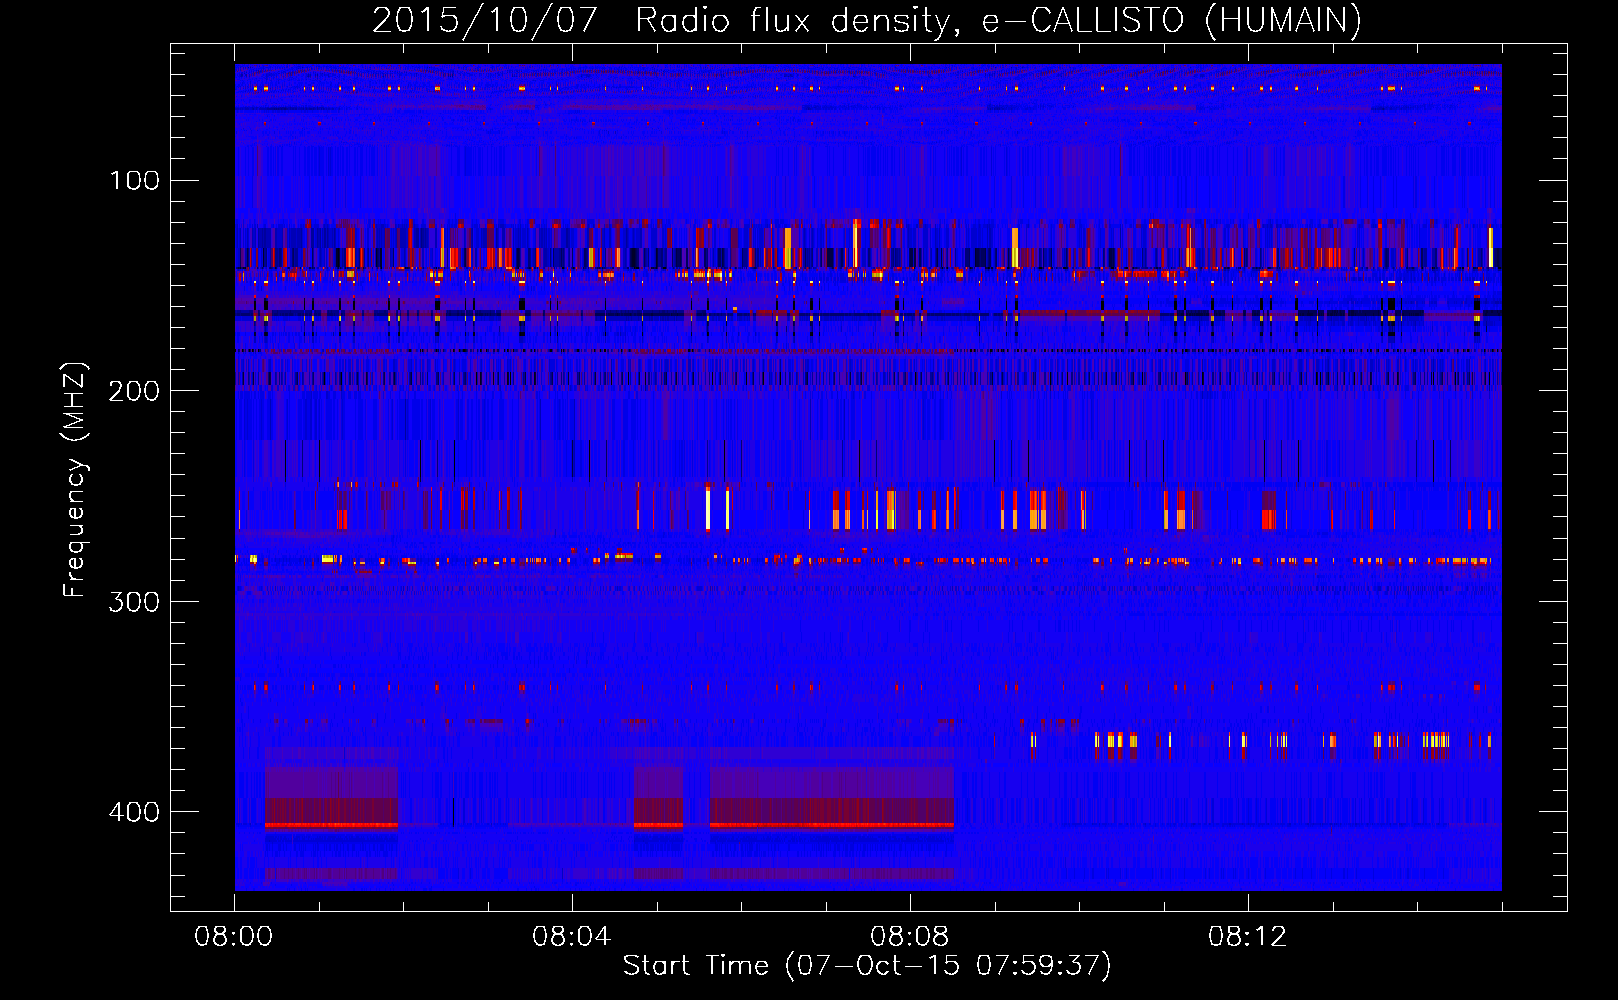Screen dimensions: 1618x1000
Task: Click the 08:00 time tick label
Action: 234,937
